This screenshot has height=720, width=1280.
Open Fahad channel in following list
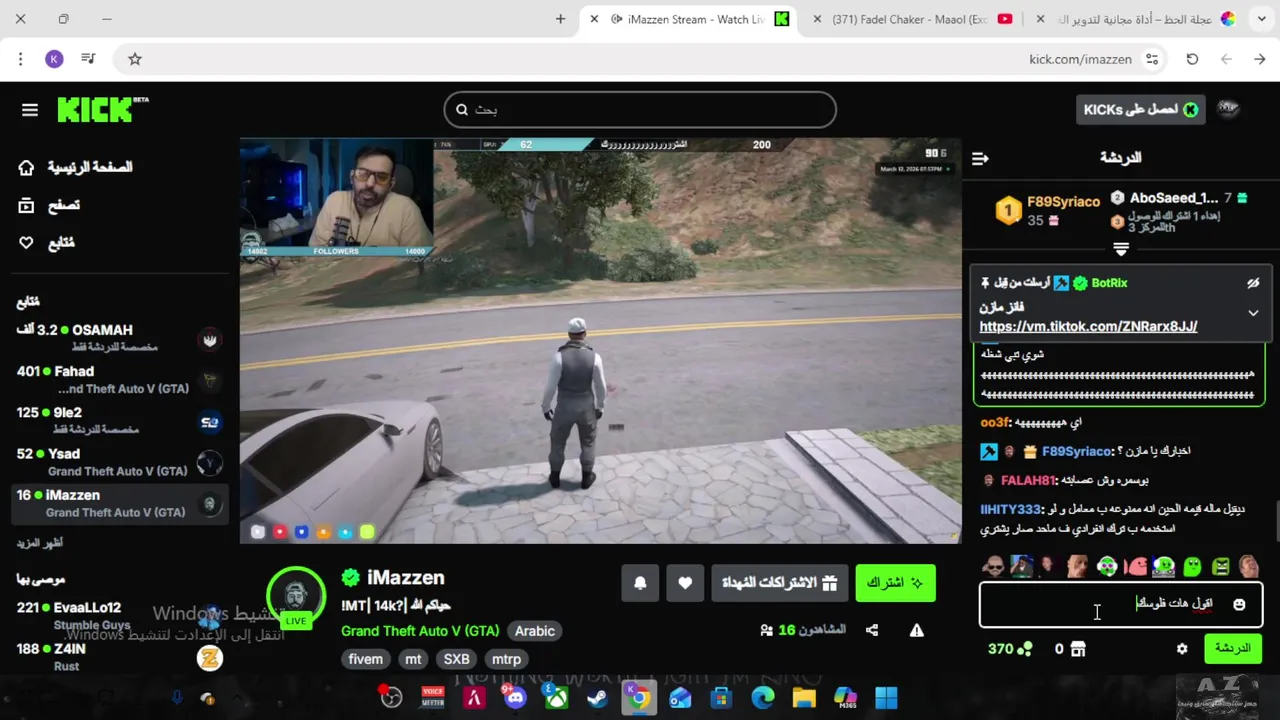pyautogui.click(x=120, y=380)
